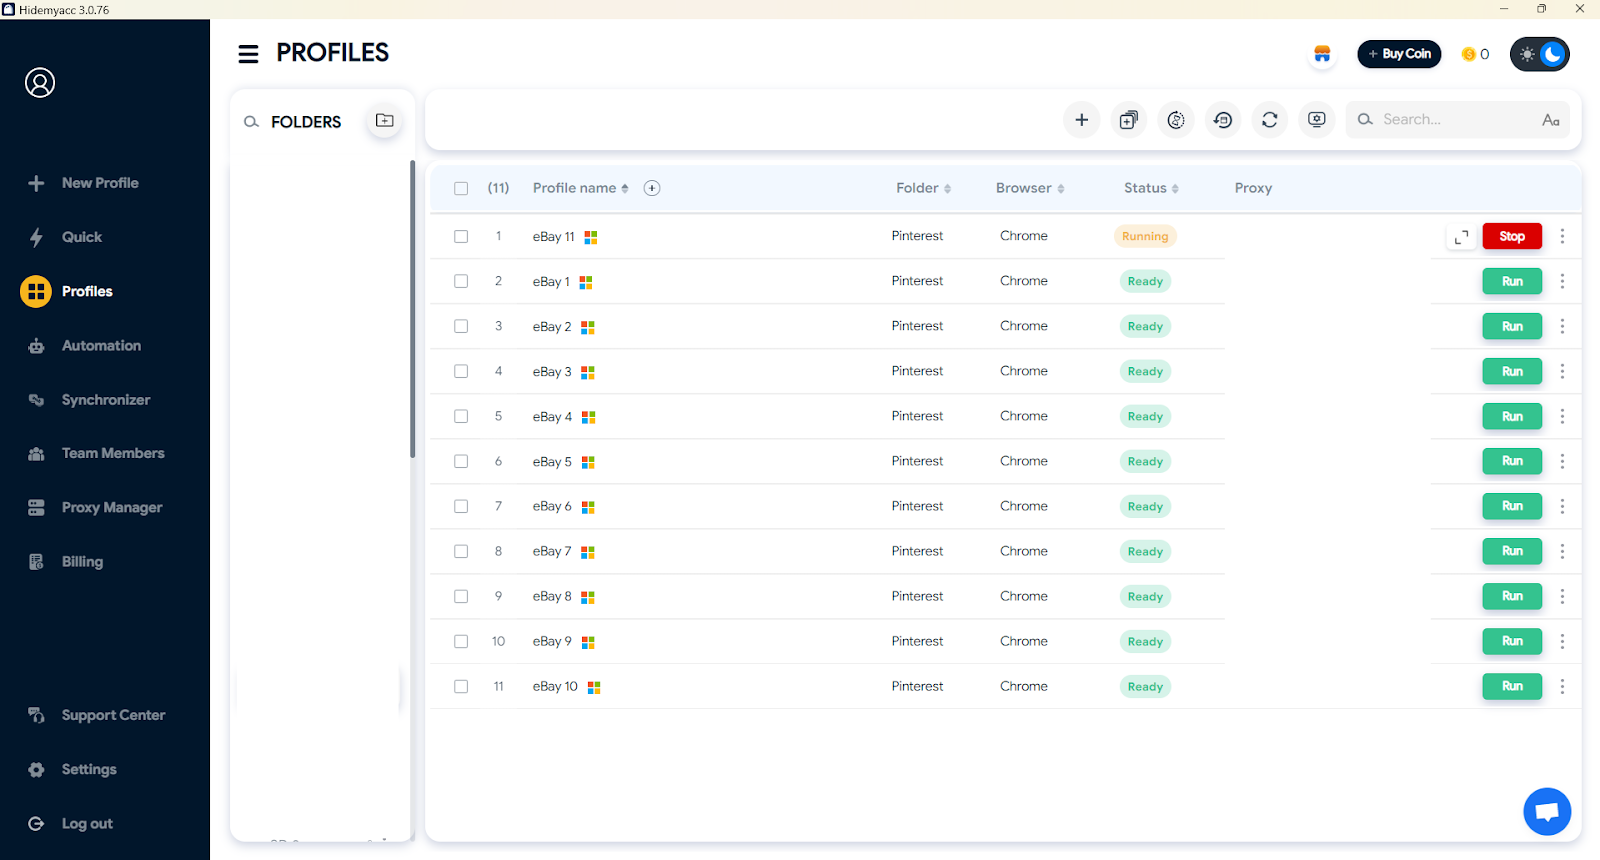
Task: Click the Windows OS icon beside eBay 3
Action: [588, 372]
